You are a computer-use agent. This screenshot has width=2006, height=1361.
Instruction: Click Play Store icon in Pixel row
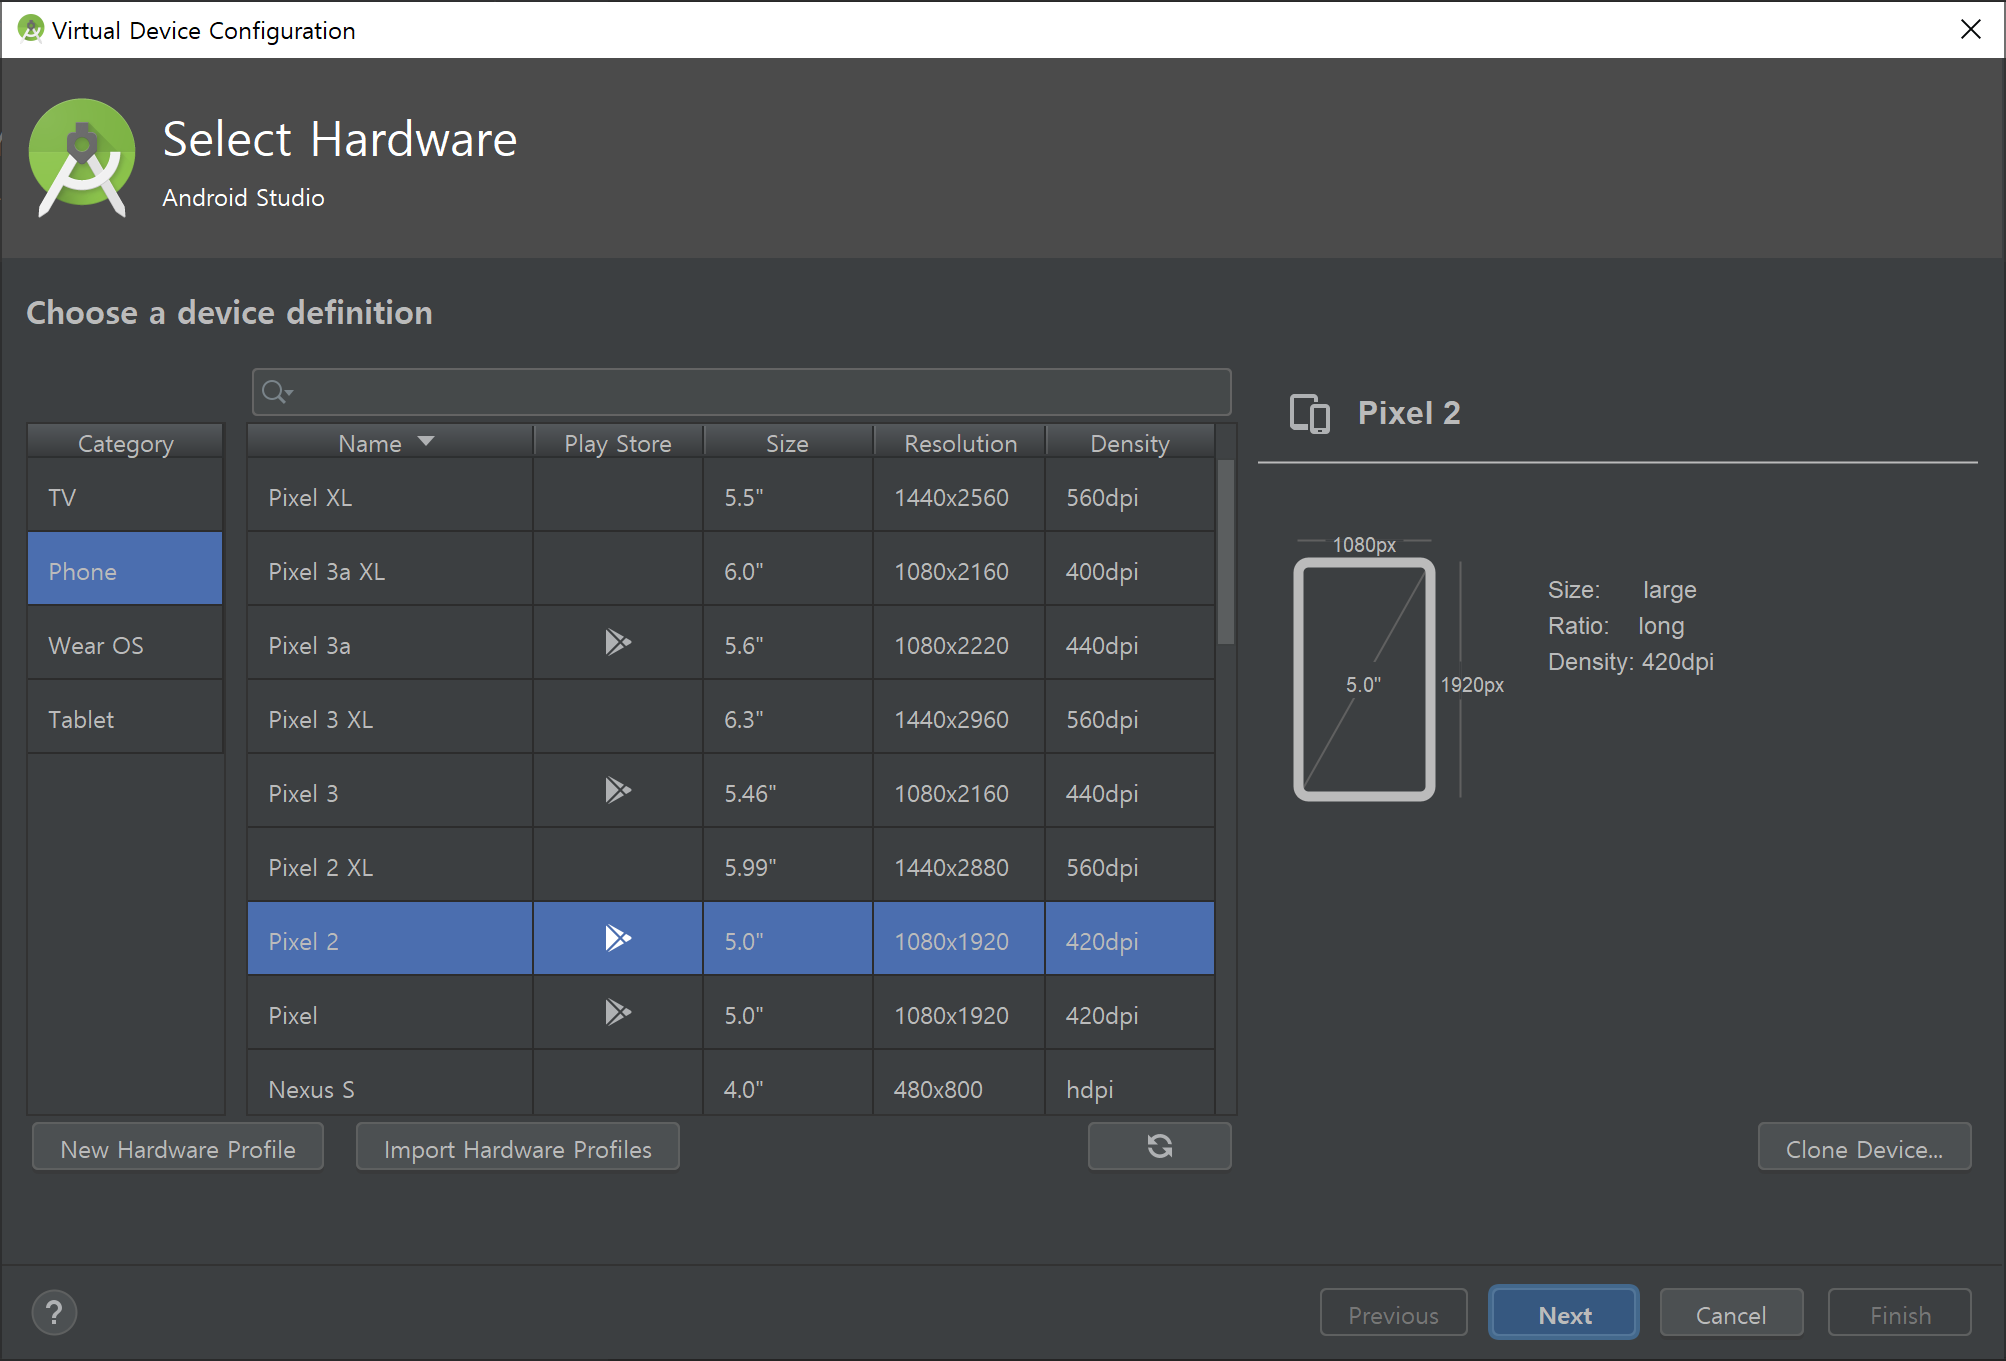pyautogui.click(x=618, y=1012)
